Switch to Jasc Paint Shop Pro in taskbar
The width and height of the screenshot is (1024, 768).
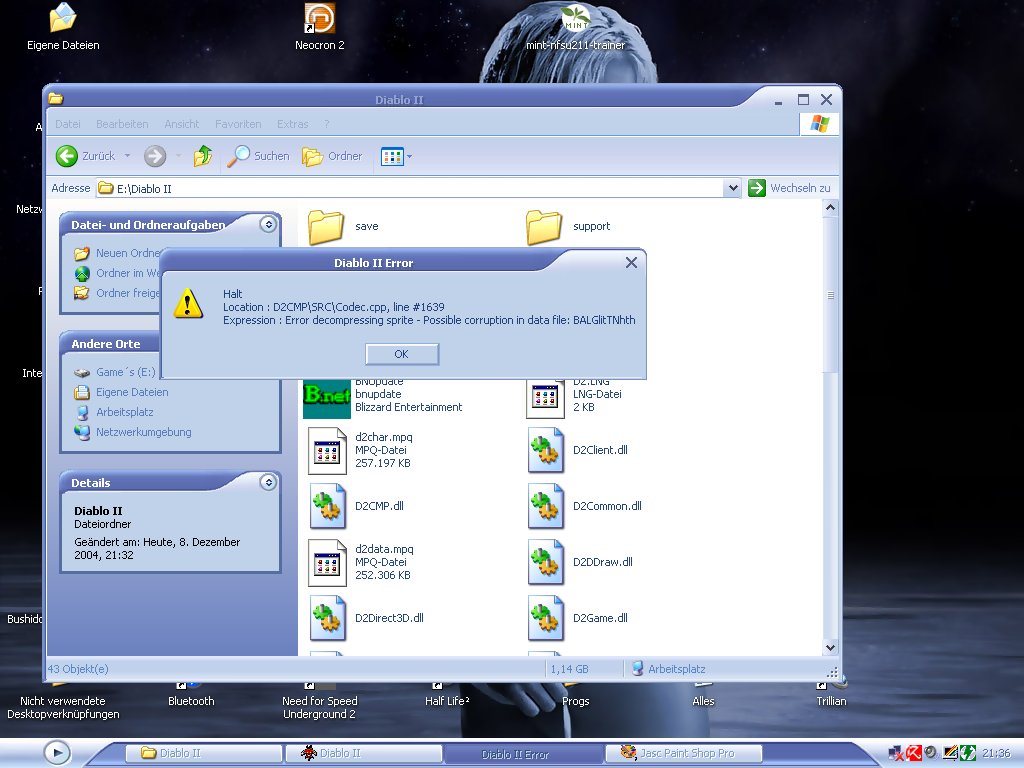click(683, 753)
